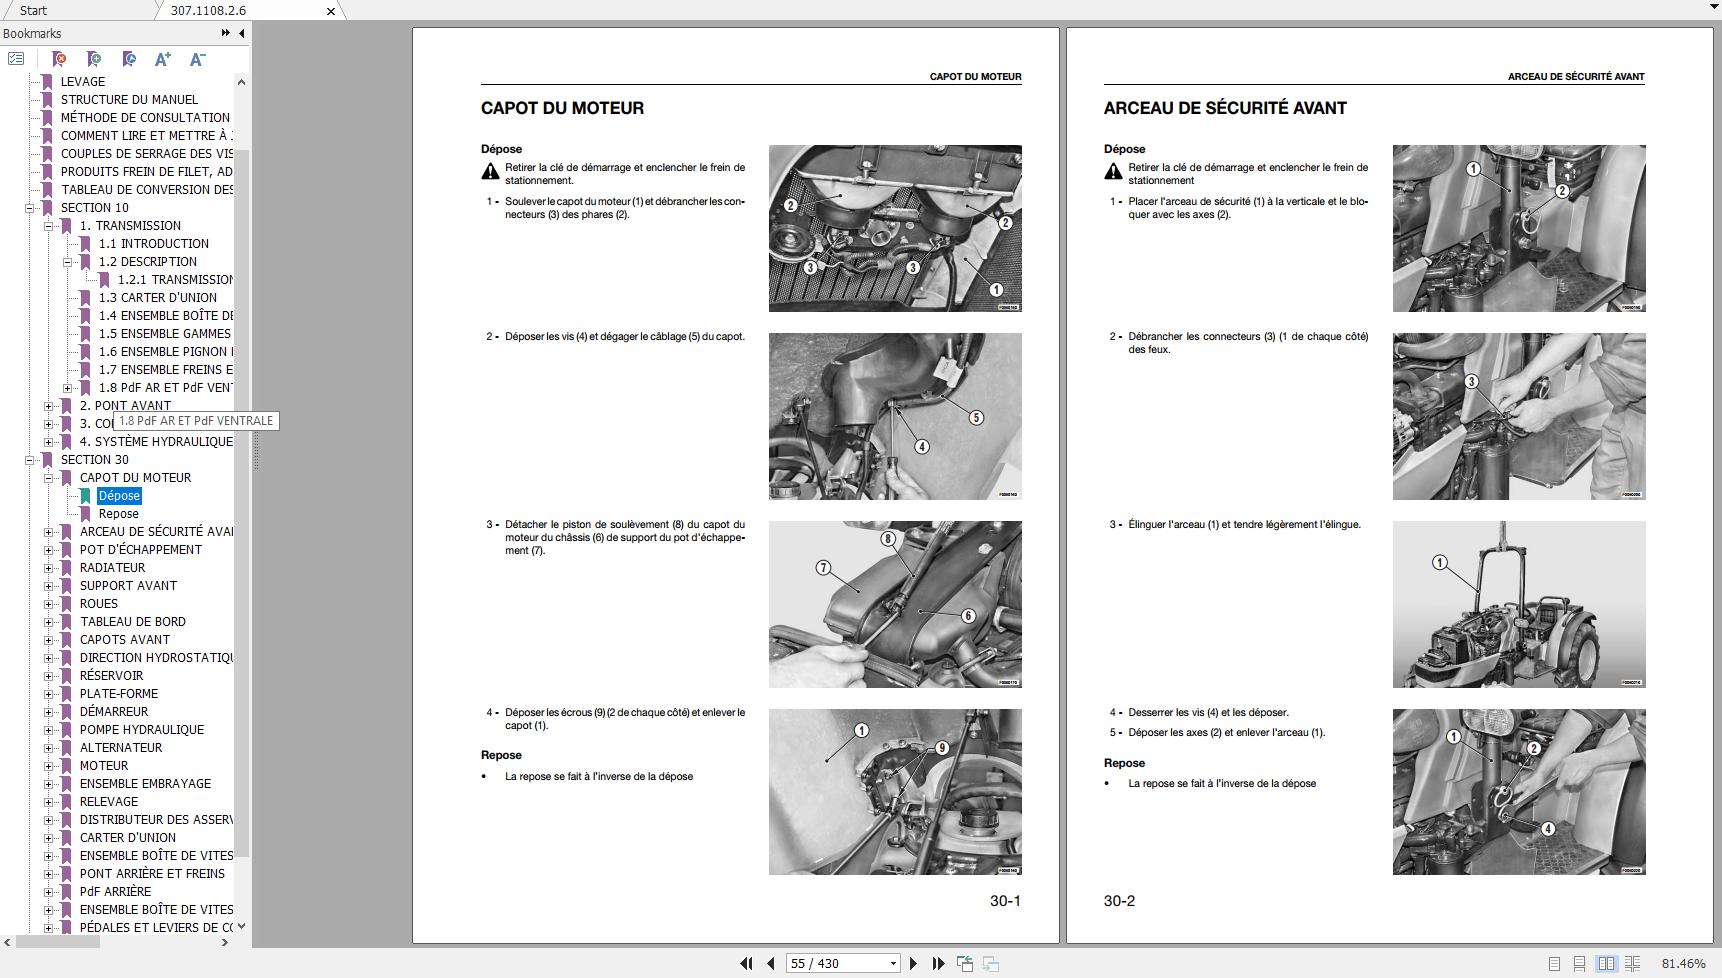Toggle continuous facing pages view
1722x978 pixels.
tap(1632, 964)
